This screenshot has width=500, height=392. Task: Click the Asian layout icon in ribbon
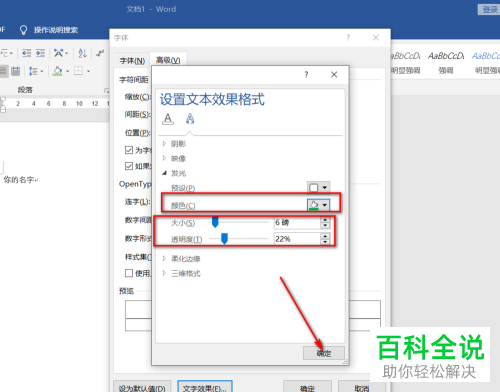[x=58, y=53]
